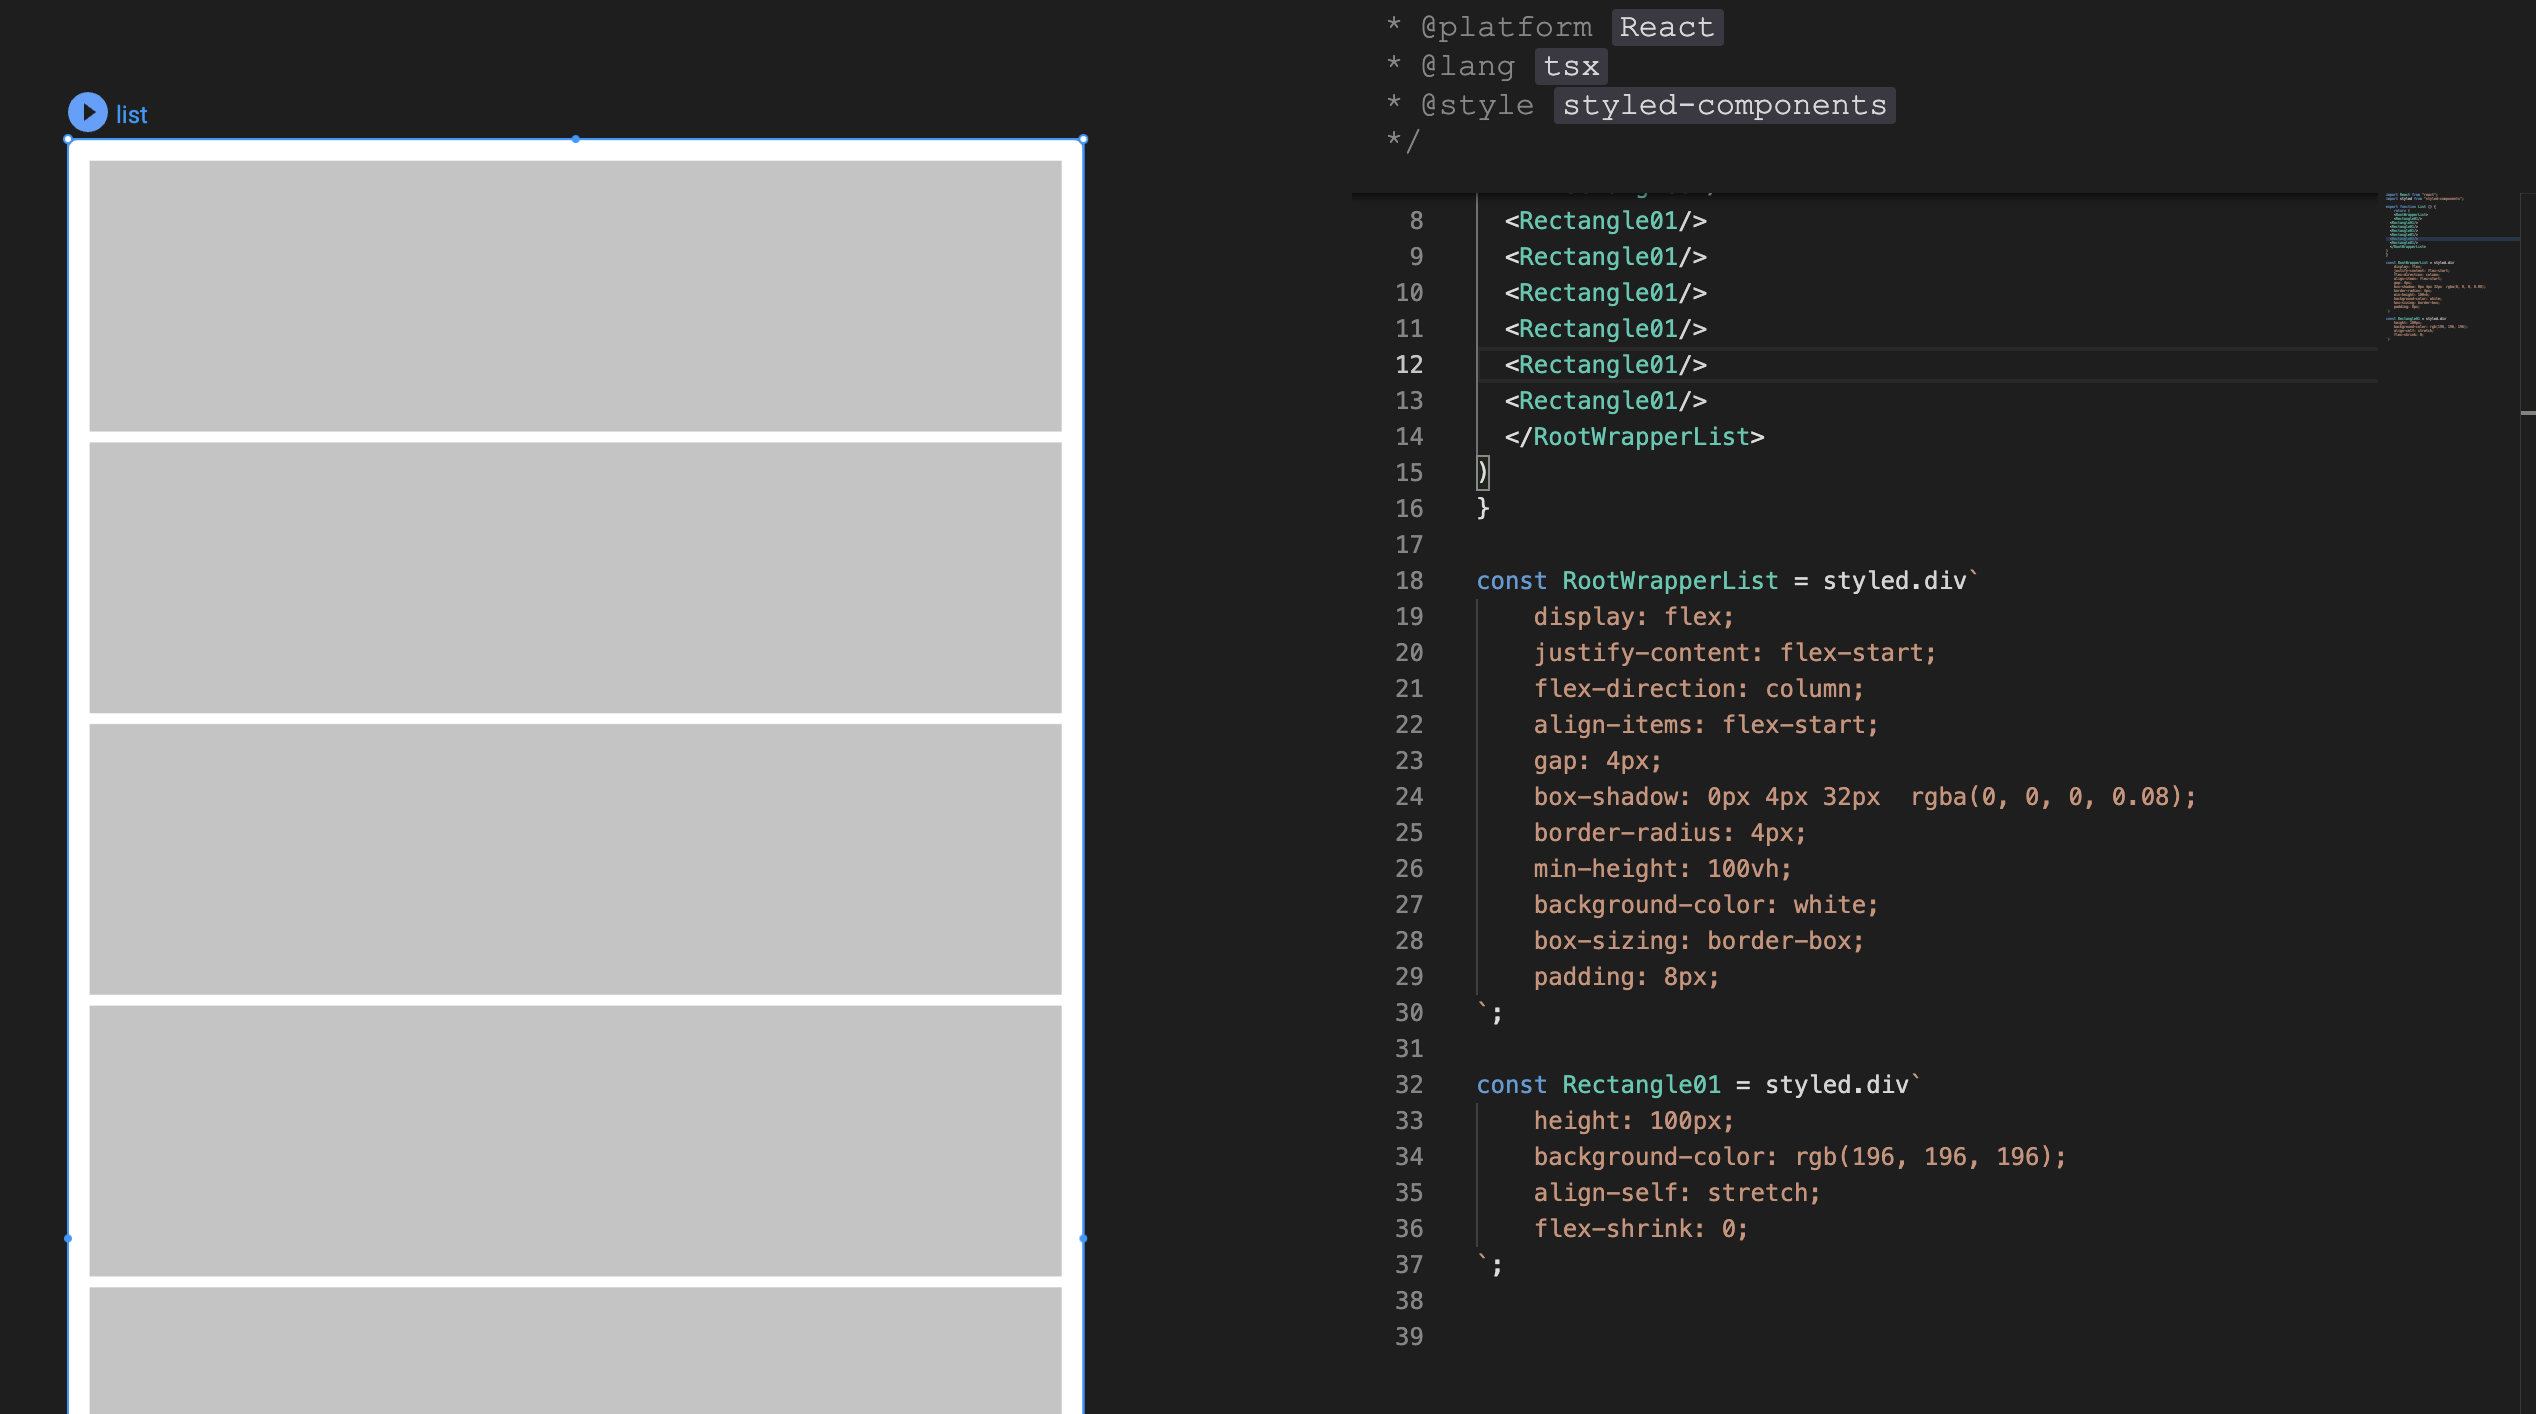Click the right-edge frame resize handle

pyautogui.click(x=1083, y=1238)
